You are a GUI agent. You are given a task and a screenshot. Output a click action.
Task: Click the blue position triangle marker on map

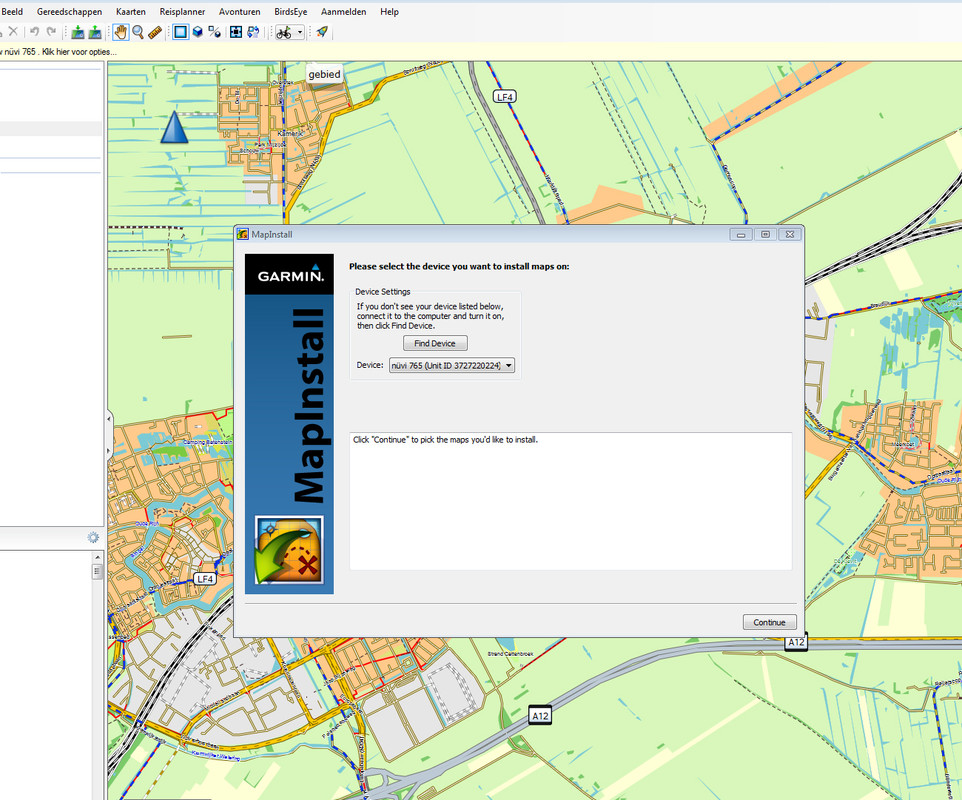pos(174,127)
